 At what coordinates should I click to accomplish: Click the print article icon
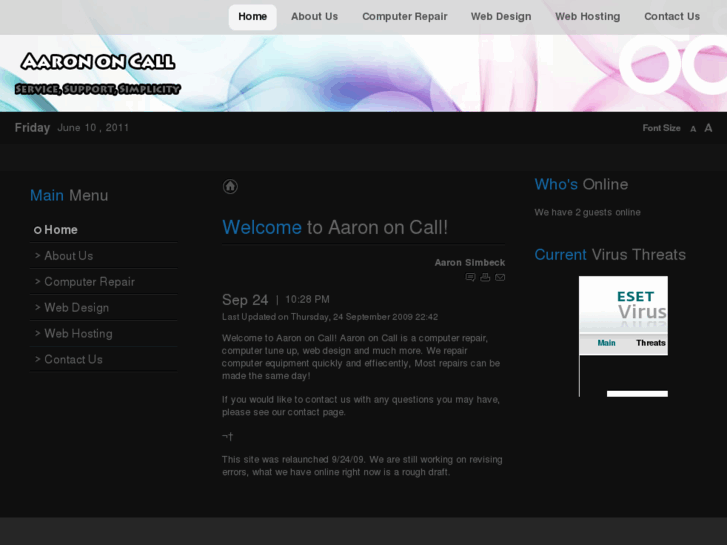pyautogui.click(x=485, y=277)
